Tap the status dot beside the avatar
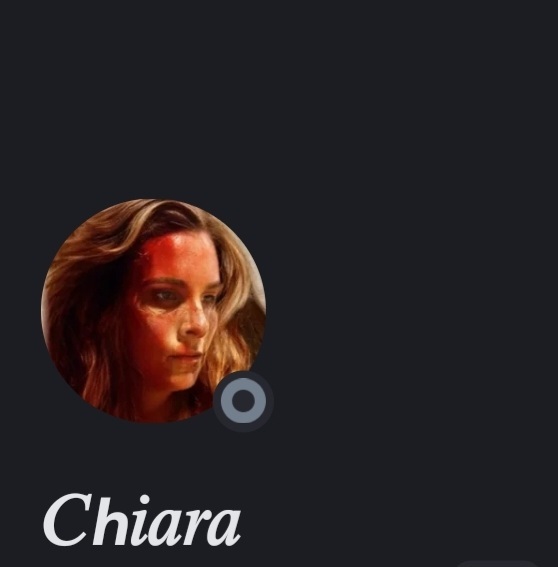Viewport: 558px width, 567px height. coord(243,401)
